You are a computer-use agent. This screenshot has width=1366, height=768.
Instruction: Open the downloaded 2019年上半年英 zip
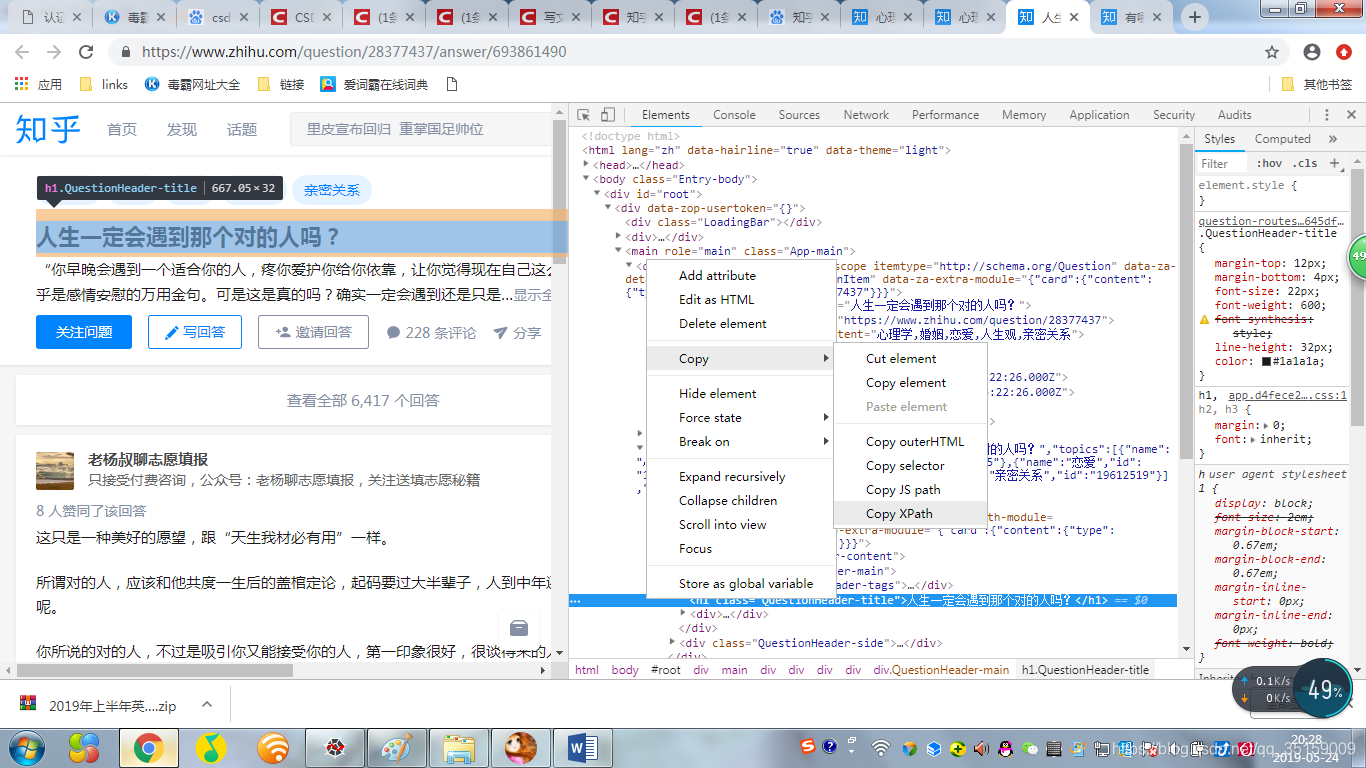(100, 705)
